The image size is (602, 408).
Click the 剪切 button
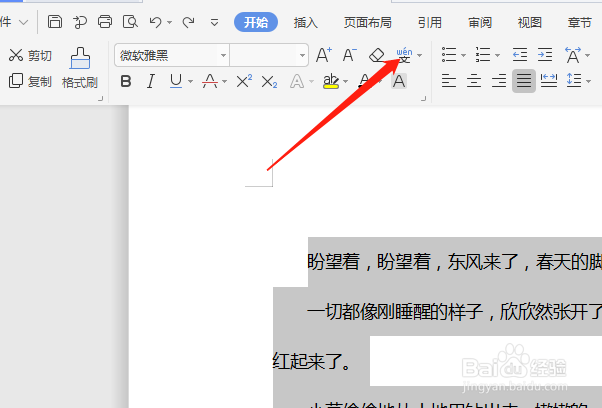coord(30,55)
